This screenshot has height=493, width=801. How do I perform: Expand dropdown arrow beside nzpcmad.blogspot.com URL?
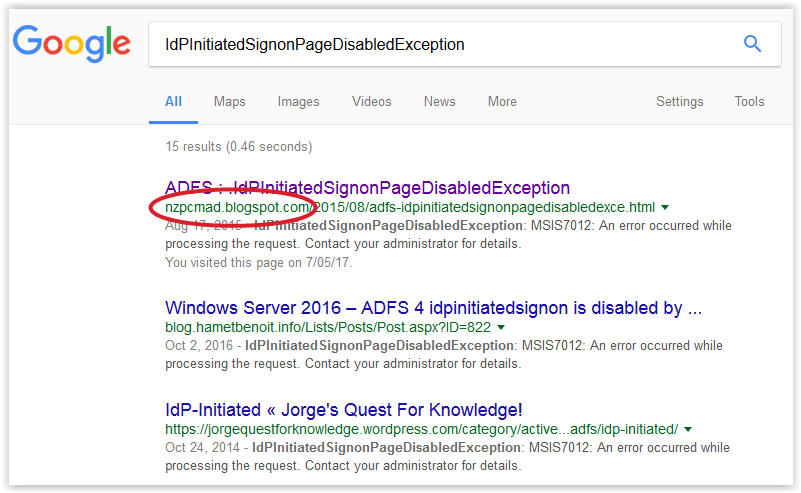pos(665,207)
